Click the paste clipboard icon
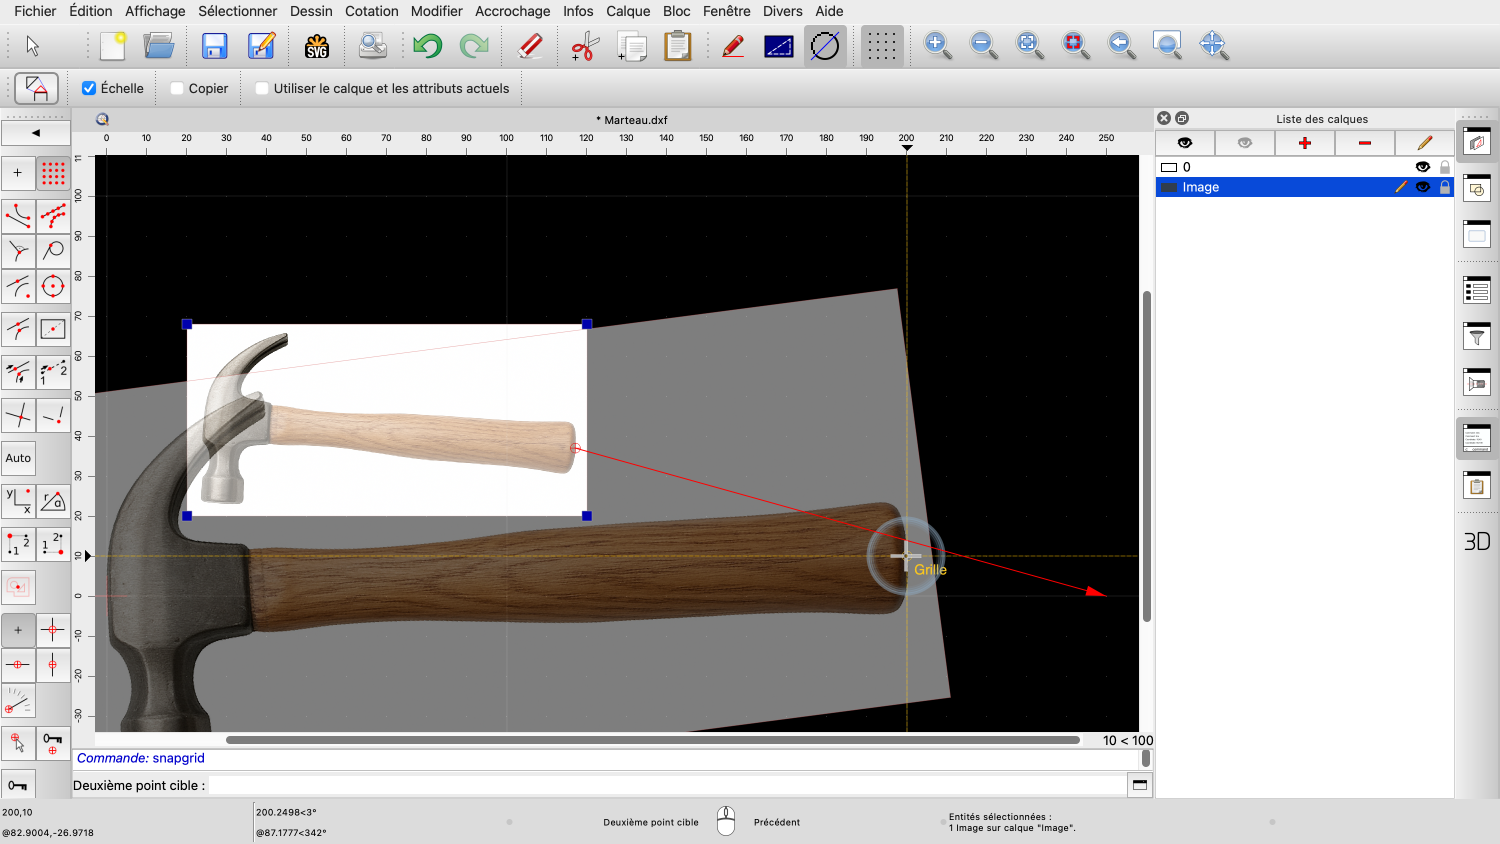The width and height of the screenshot is (1500, 844). 678,46
